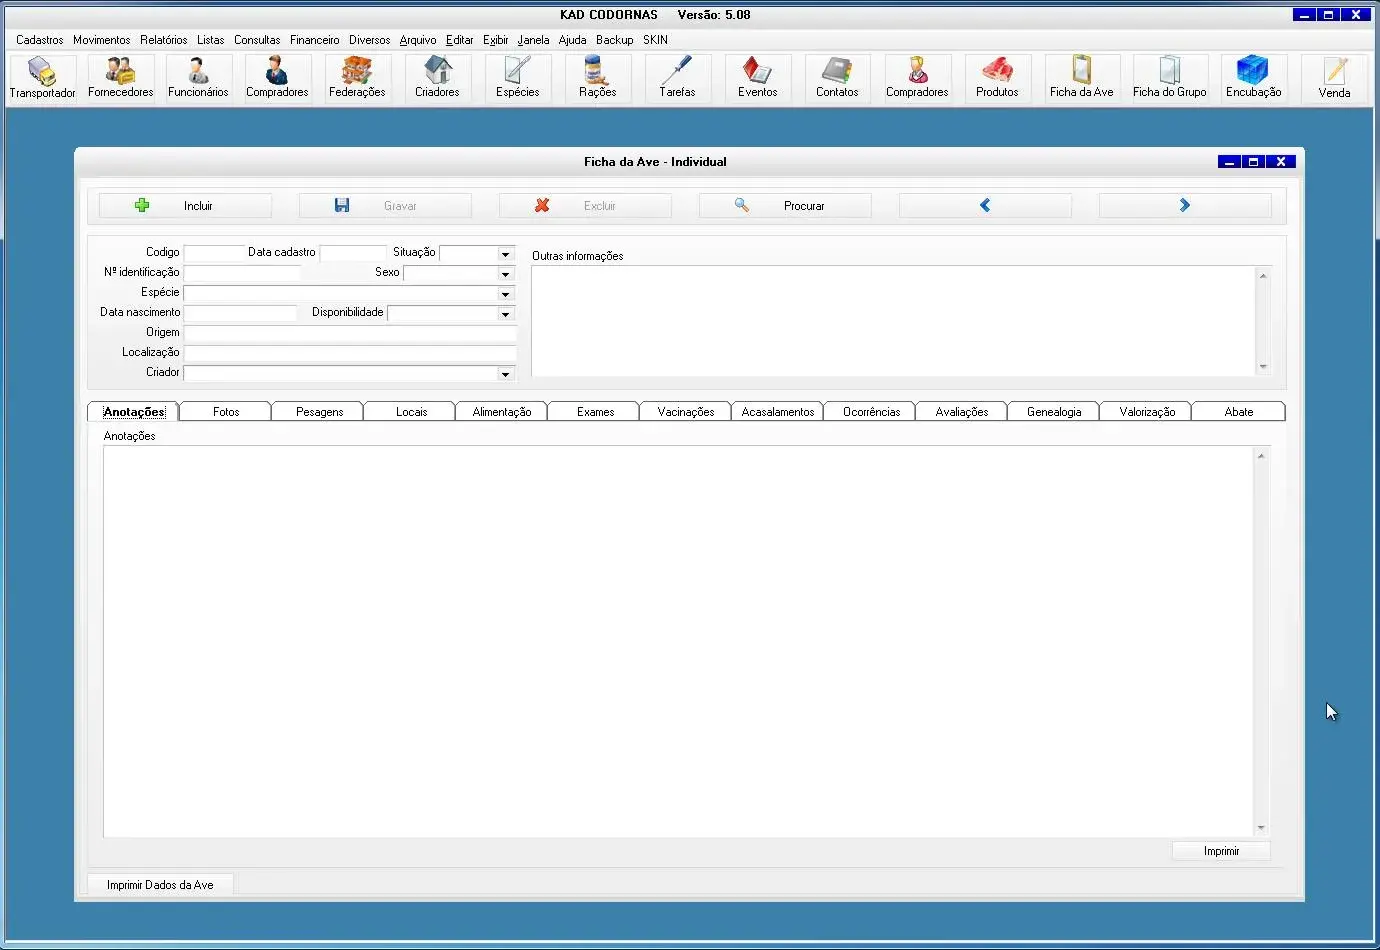The width and height of the screenshot is (1380, 950).
Task: Open the Rações toolbar icon
Action: tap(597, 78)
